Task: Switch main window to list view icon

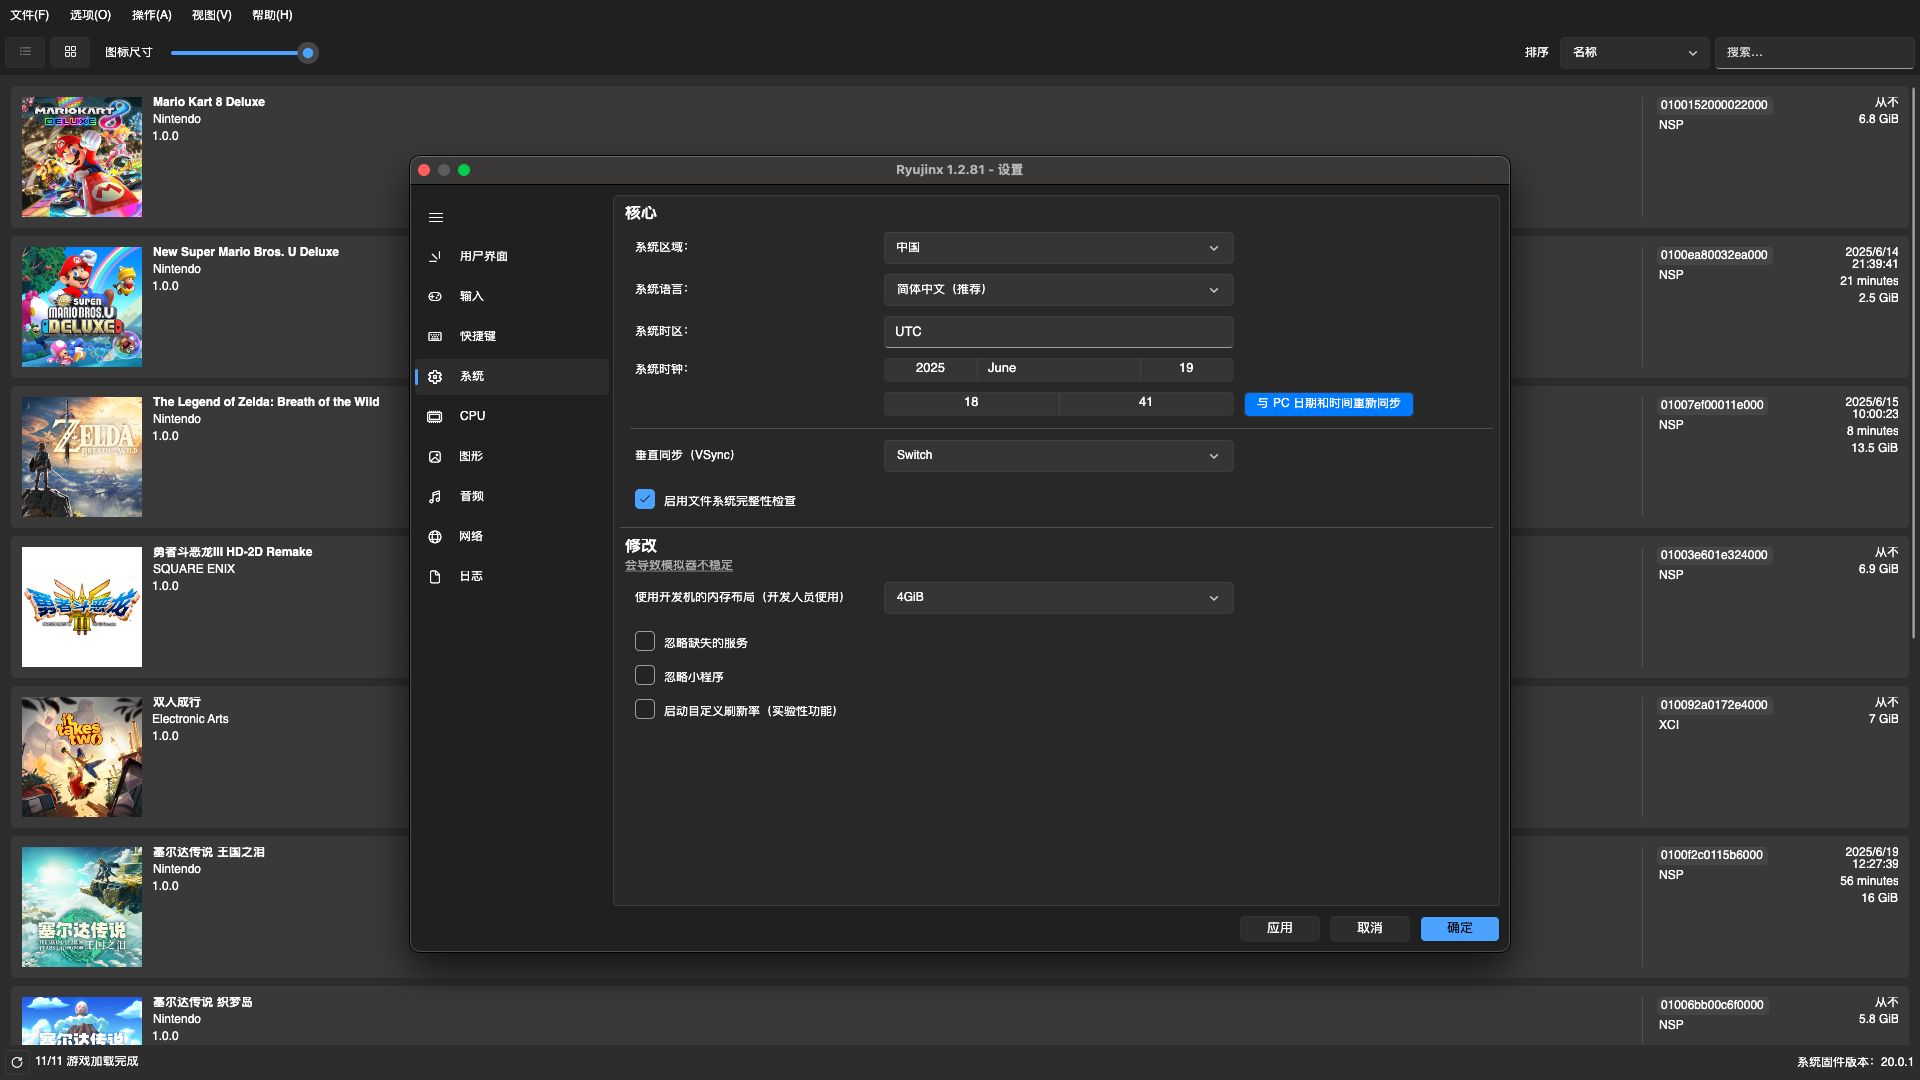Action: (x=25, y=52)
